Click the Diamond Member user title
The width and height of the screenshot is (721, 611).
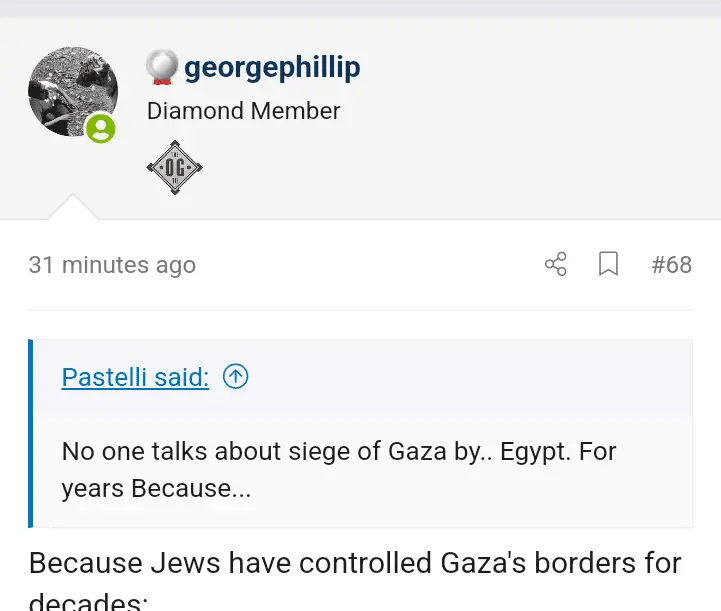coord(243,111)
